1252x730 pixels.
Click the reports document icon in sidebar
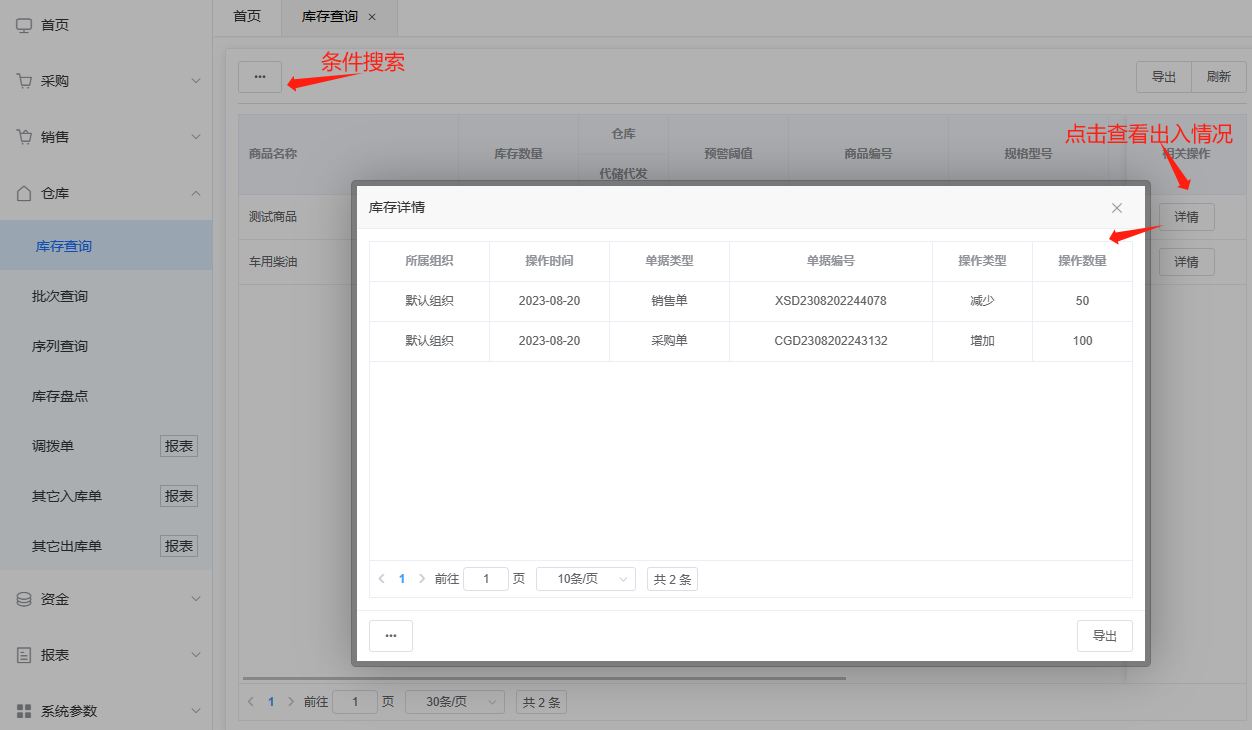24,655
